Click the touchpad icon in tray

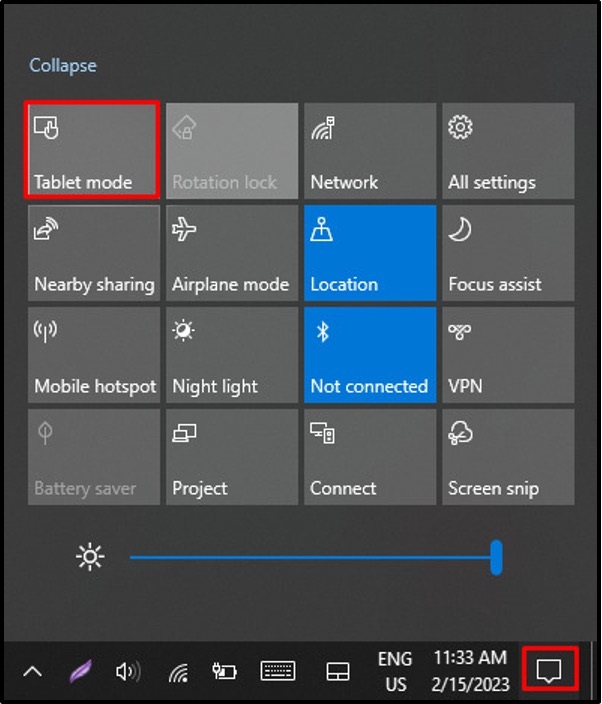point(338,672)
